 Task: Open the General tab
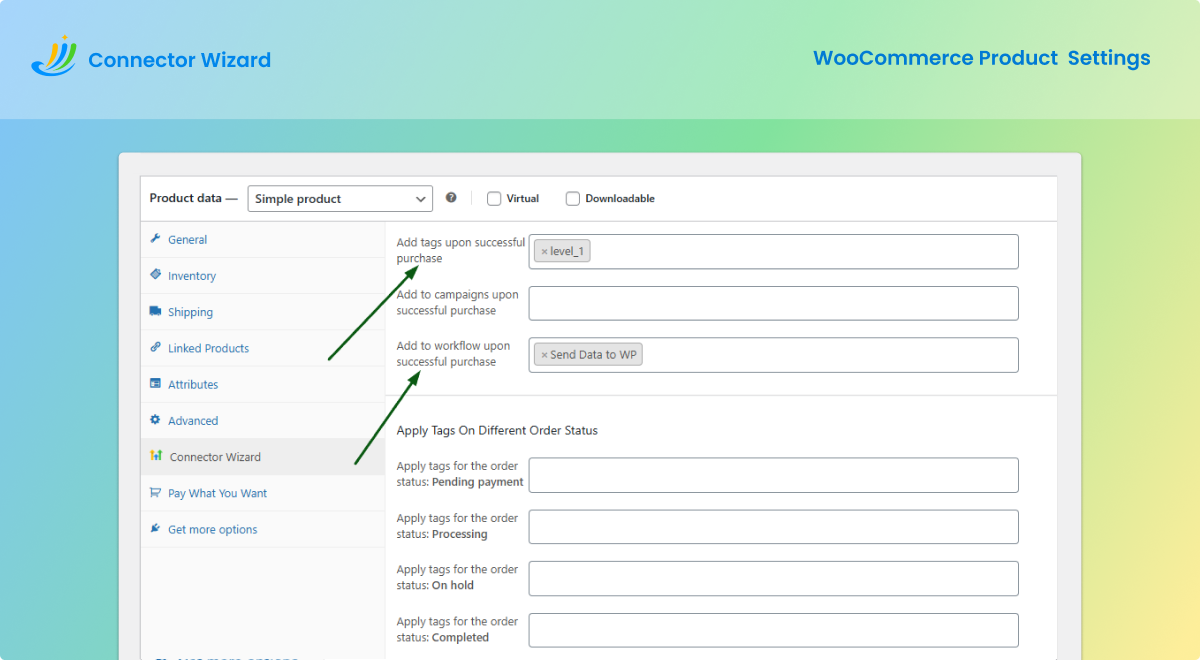[262, 240]
